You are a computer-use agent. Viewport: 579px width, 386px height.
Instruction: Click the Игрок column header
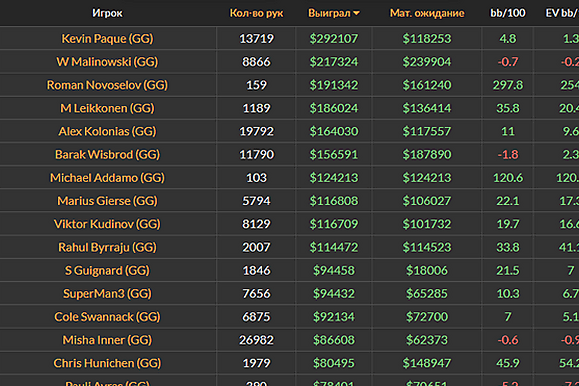pyautogui.click(x=107, y=13)
